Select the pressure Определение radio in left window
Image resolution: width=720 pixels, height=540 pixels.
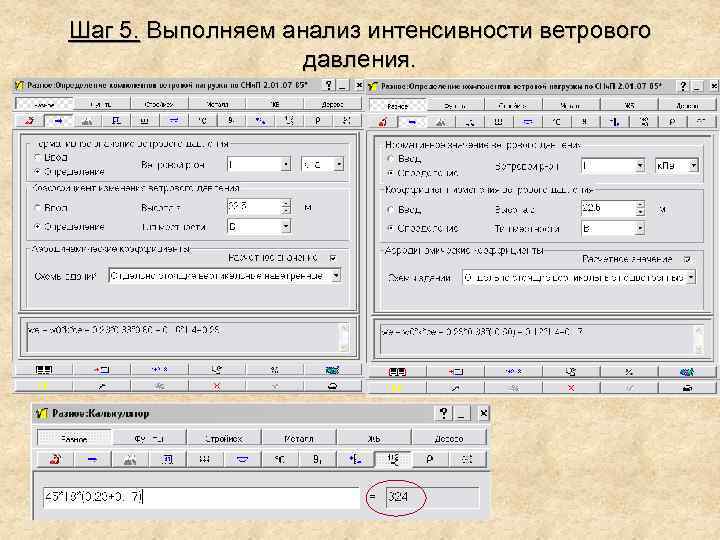pyautogui.click(x=38, y=171)
